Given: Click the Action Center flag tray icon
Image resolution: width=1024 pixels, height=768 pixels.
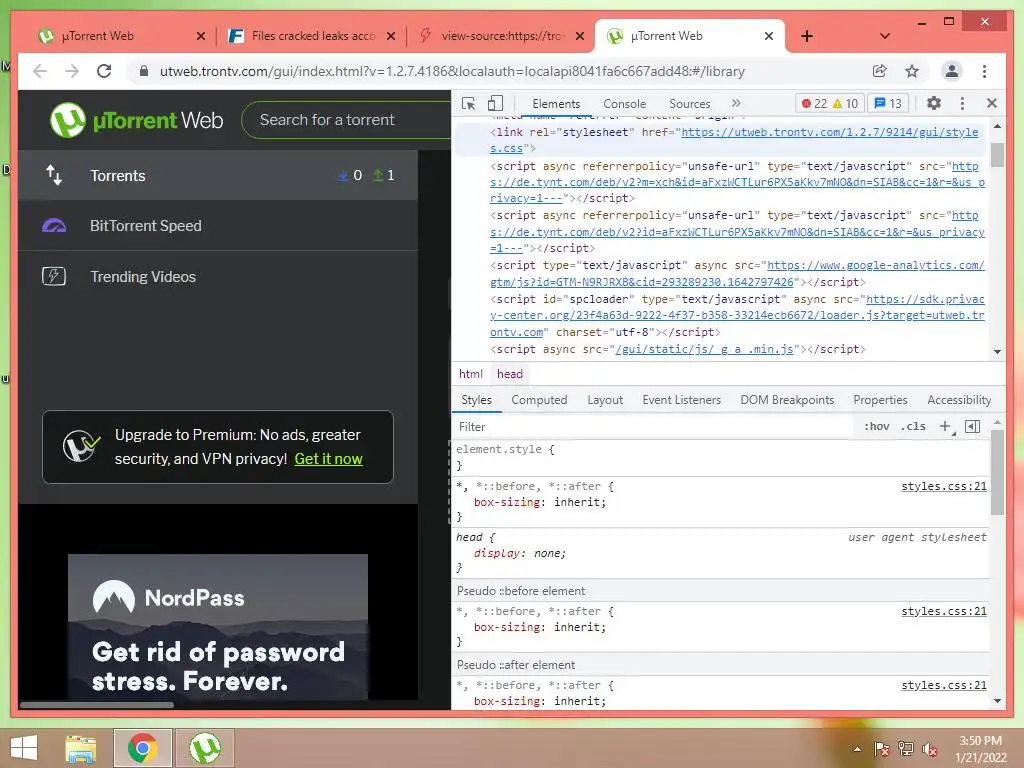Looking at the screenshot, I should click(x=882, y=749).
